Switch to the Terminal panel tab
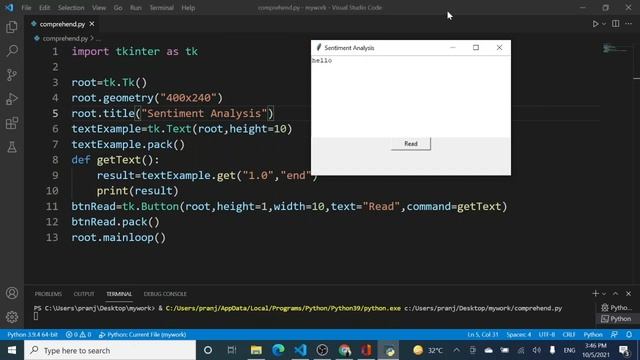Viewport: 640px width, 360px height. (119, 294)
